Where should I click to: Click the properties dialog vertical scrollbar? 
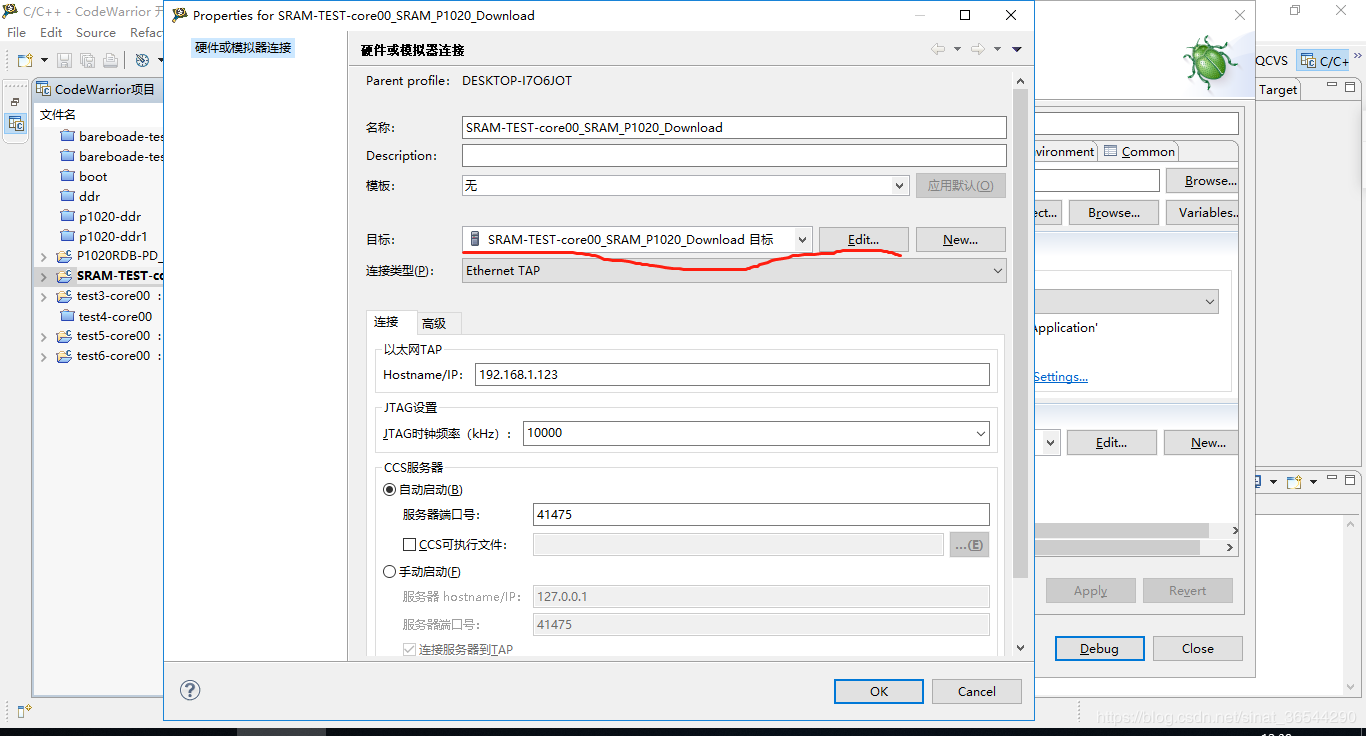1020,330
